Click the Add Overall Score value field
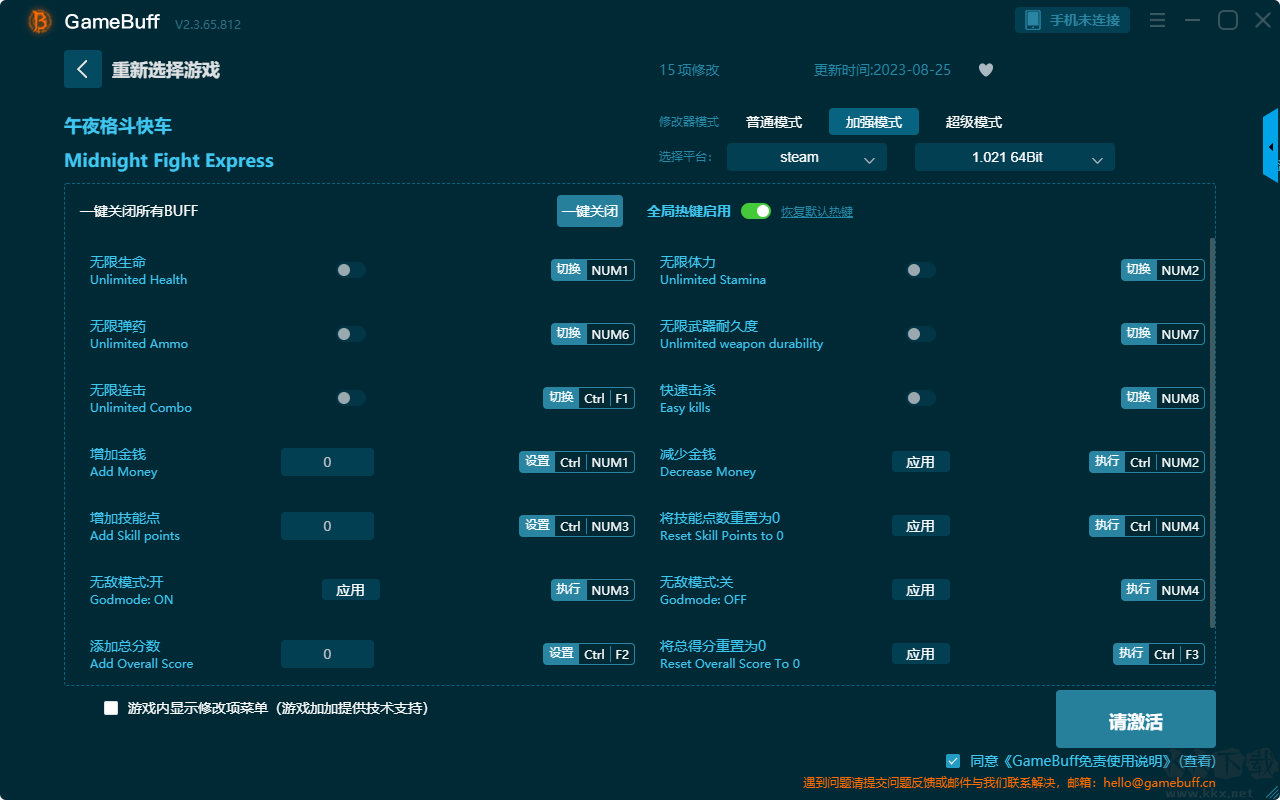Viewport: 1280px width, 800px height. (x=327, y=654)
